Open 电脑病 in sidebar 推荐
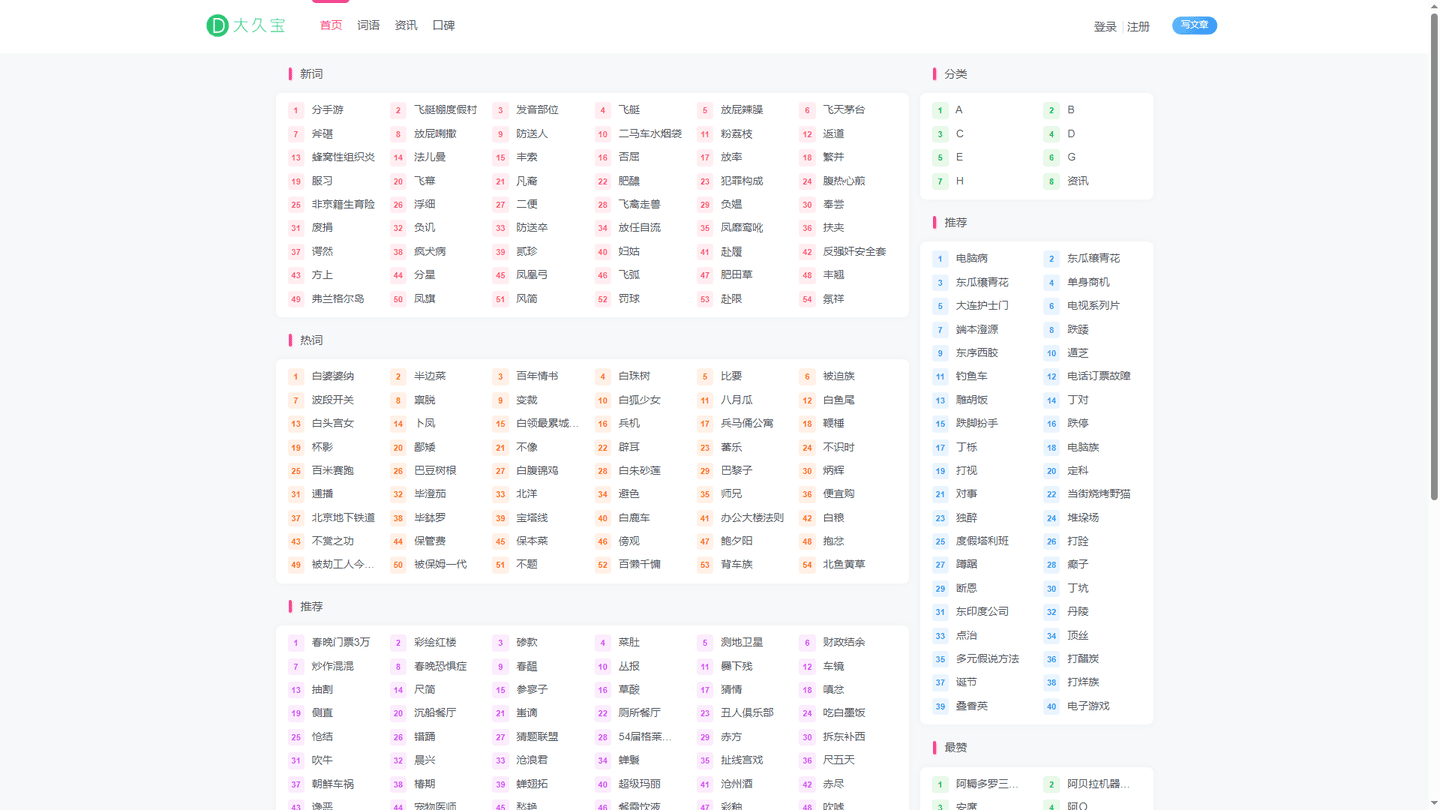This screenshot has height=810, width=1440. tap(971, 258)
